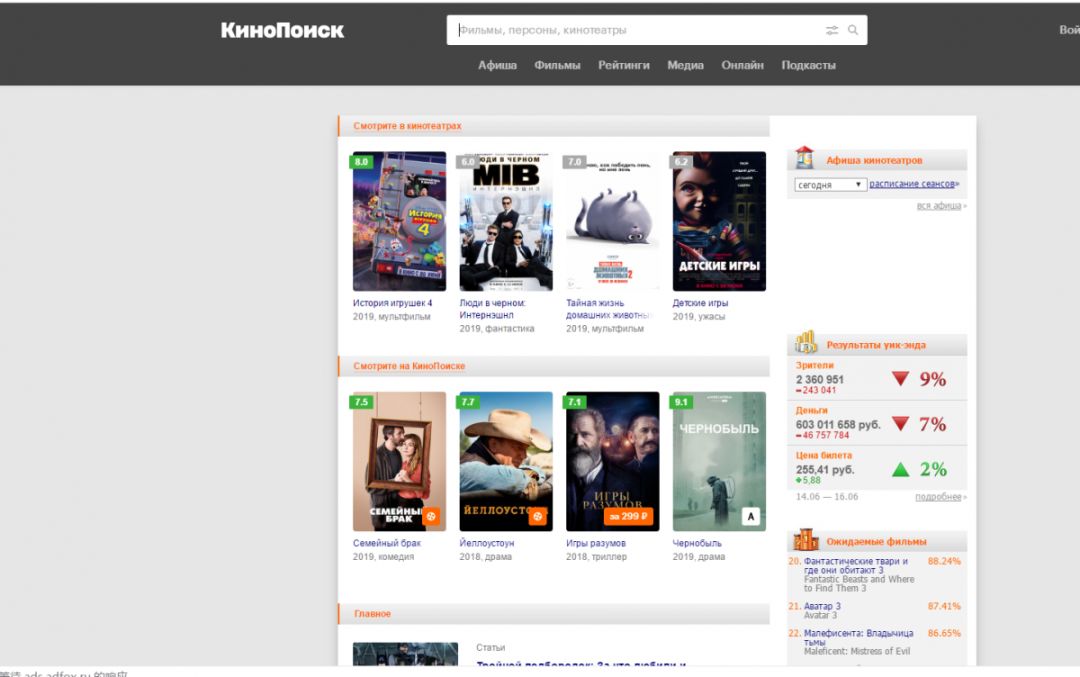This screenshot has width=1080, height=677.
Task: Click the 'Зрители' label in weekend results
Action: (x=814, y=366)
